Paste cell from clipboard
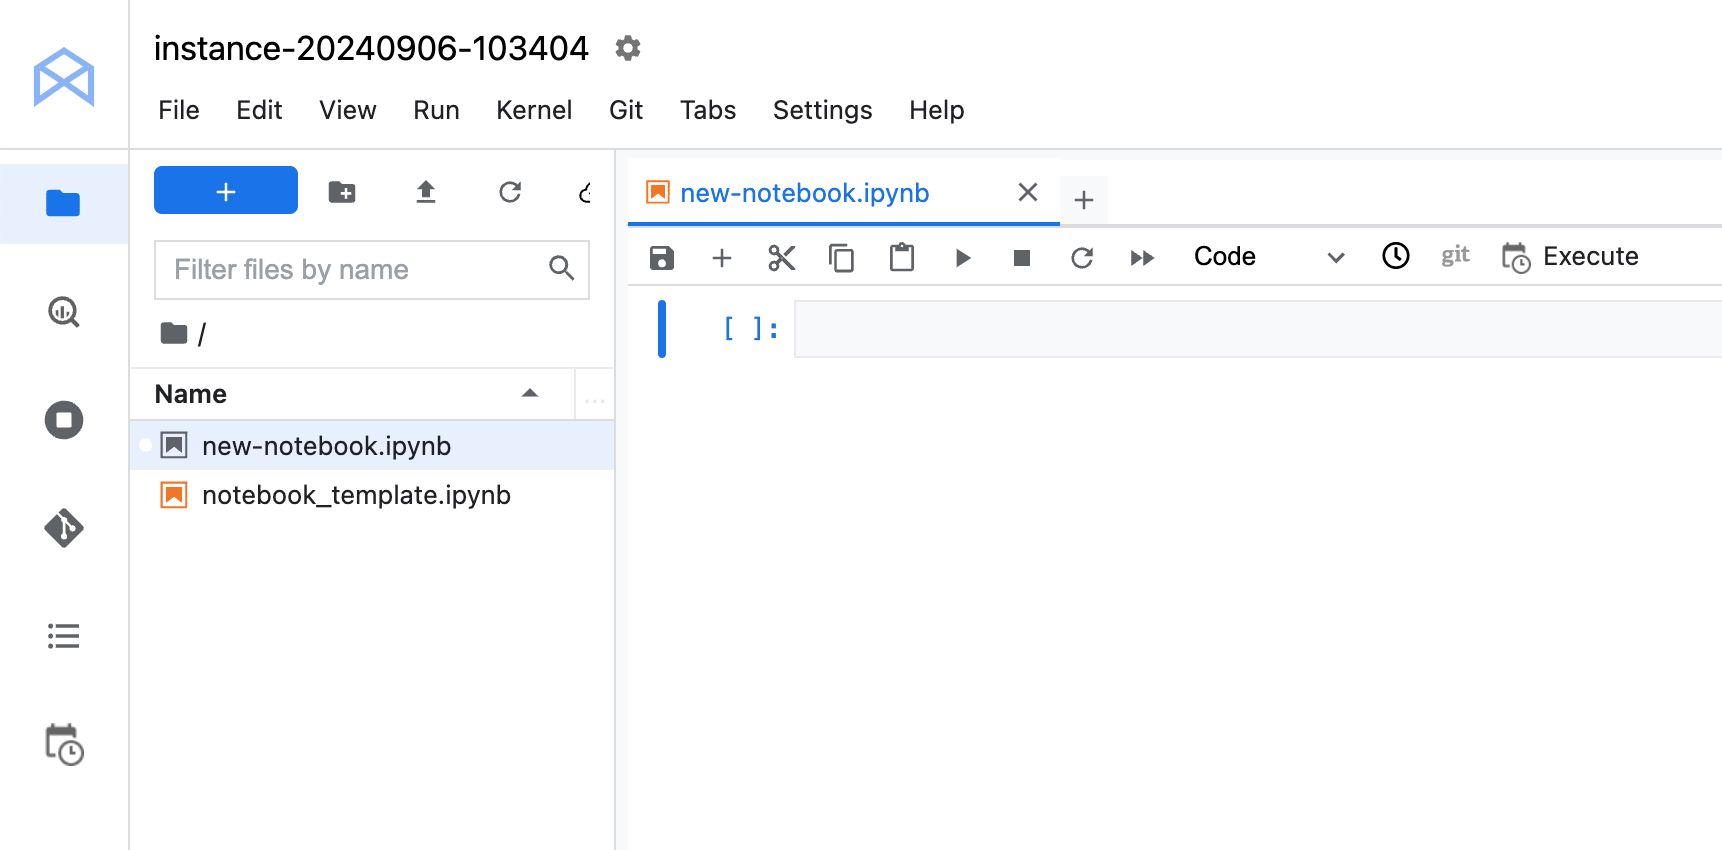This screenshot has height=850, width=1722. pyautogui.click(x=902, y=258)
